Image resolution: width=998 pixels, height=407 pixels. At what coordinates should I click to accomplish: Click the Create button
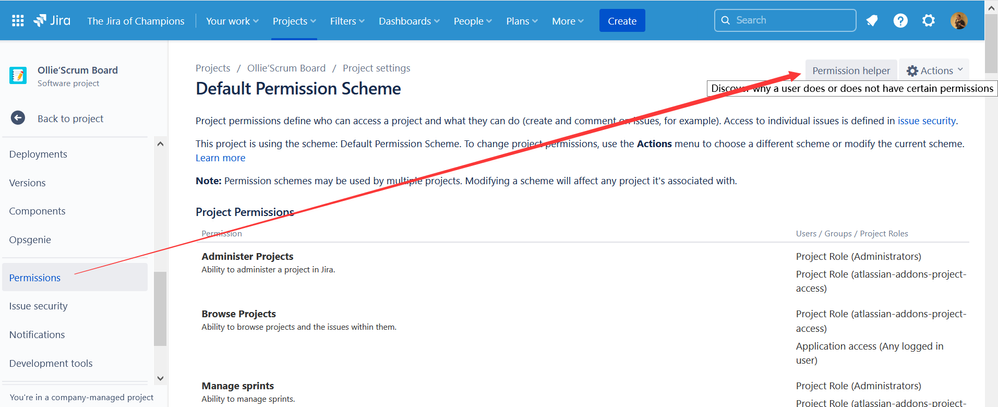[x=622, y=21]
